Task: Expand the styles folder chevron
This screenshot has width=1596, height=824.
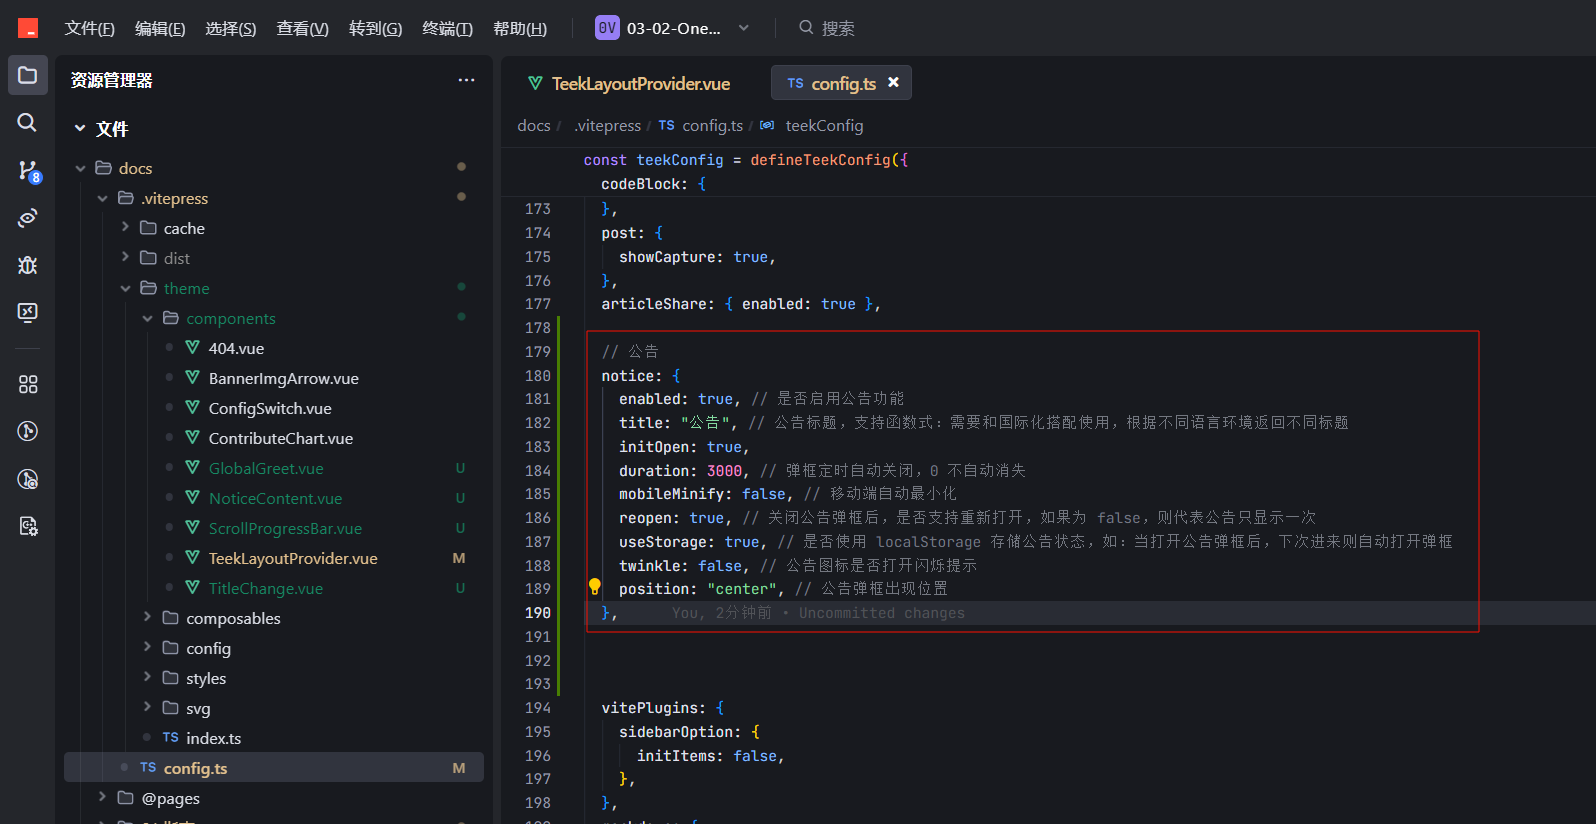Action: (148, 677)
